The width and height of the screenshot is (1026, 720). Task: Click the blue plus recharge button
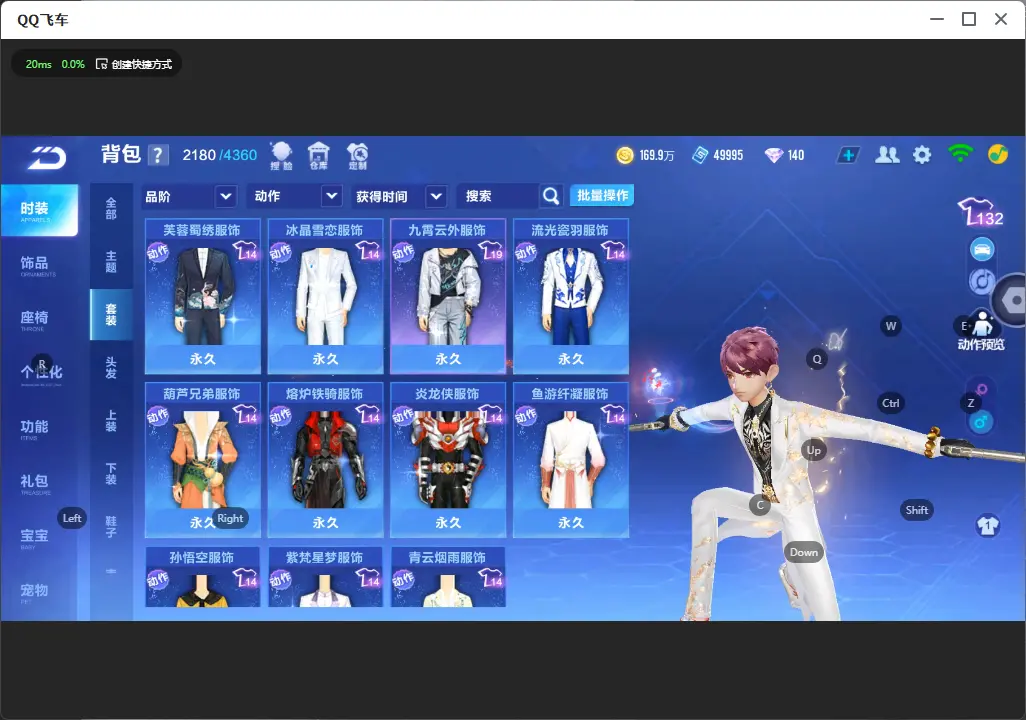(847, 155)
